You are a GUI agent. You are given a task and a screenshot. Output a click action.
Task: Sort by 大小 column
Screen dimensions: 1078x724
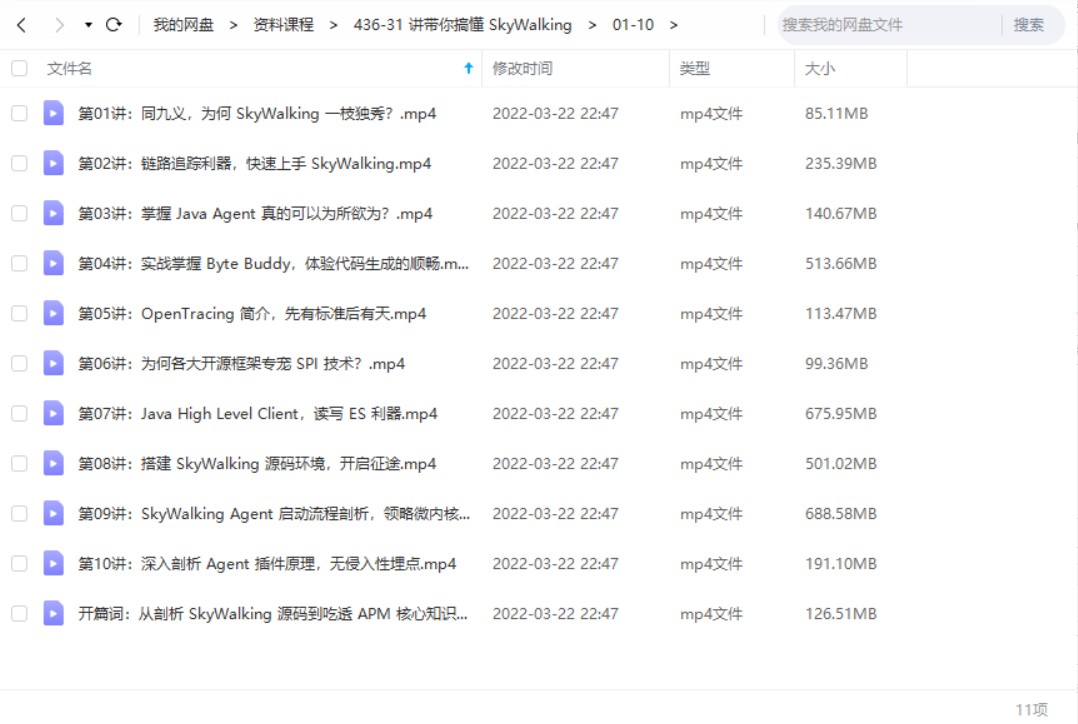coord(820,68)
